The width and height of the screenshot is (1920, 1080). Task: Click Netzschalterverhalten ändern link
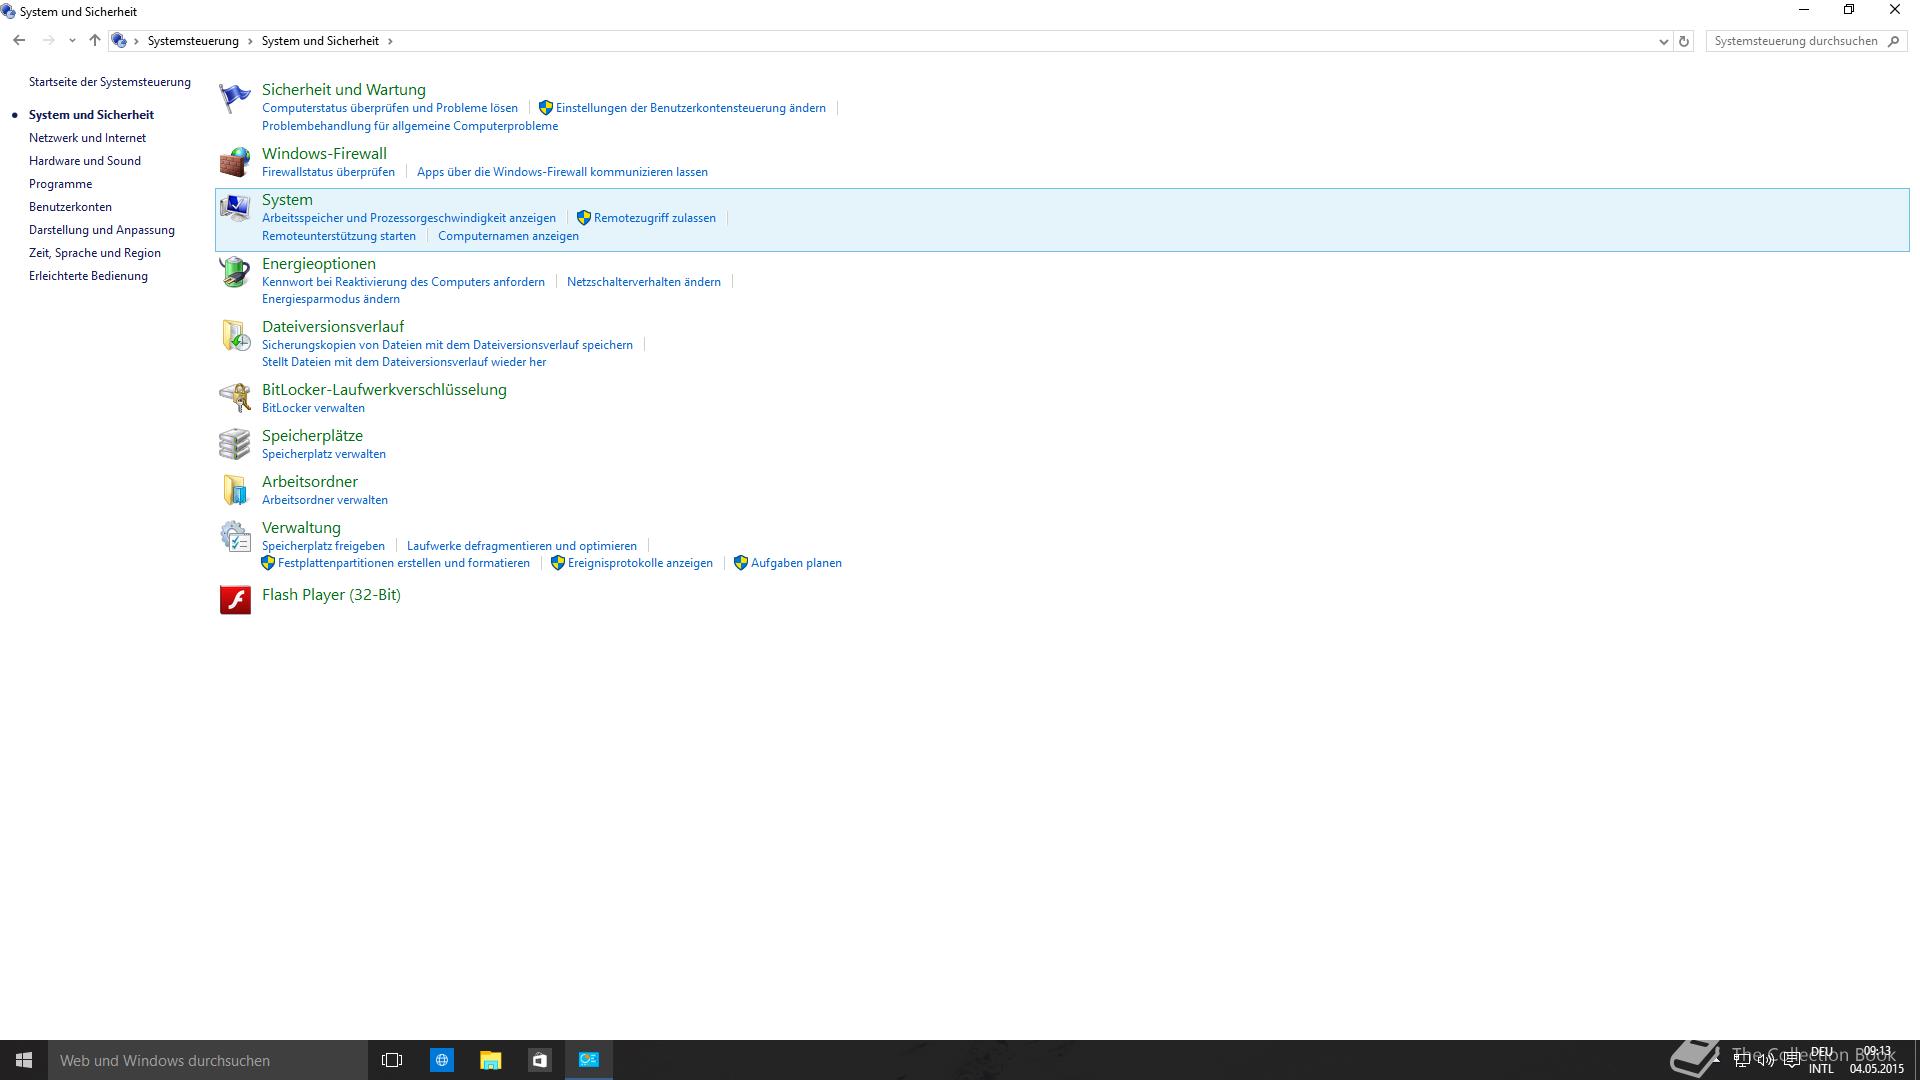point(644,282)
